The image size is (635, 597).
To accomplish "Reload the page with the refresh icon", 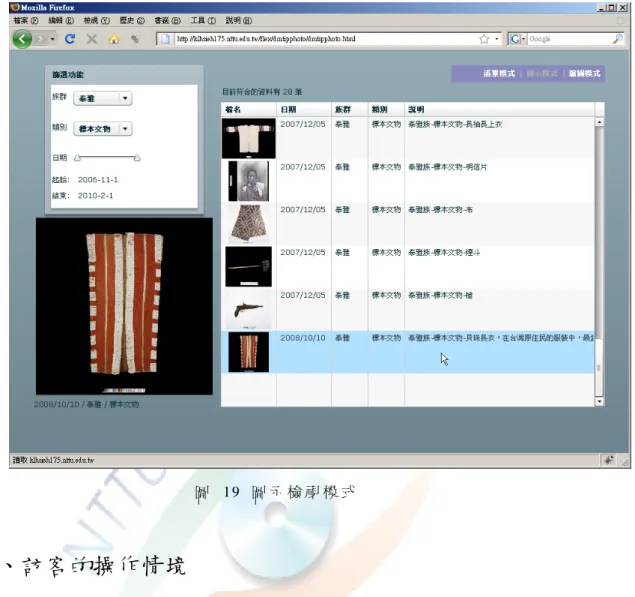I will 70,39.
